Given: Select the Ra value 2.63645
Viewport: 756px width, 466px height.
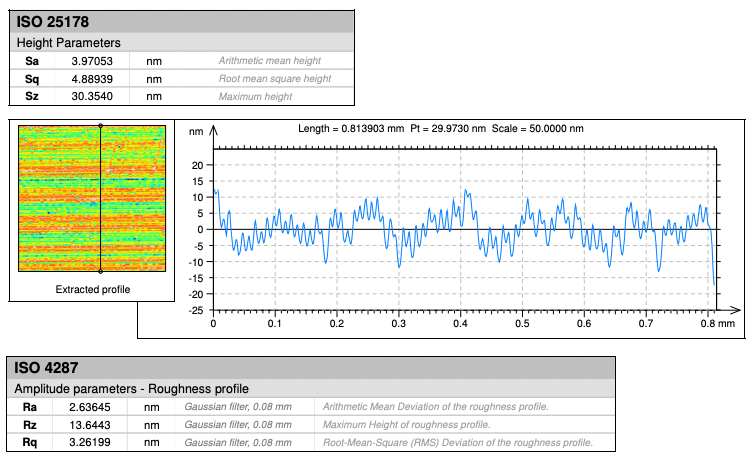Looking at the screenshot, I should coord(91,407).
